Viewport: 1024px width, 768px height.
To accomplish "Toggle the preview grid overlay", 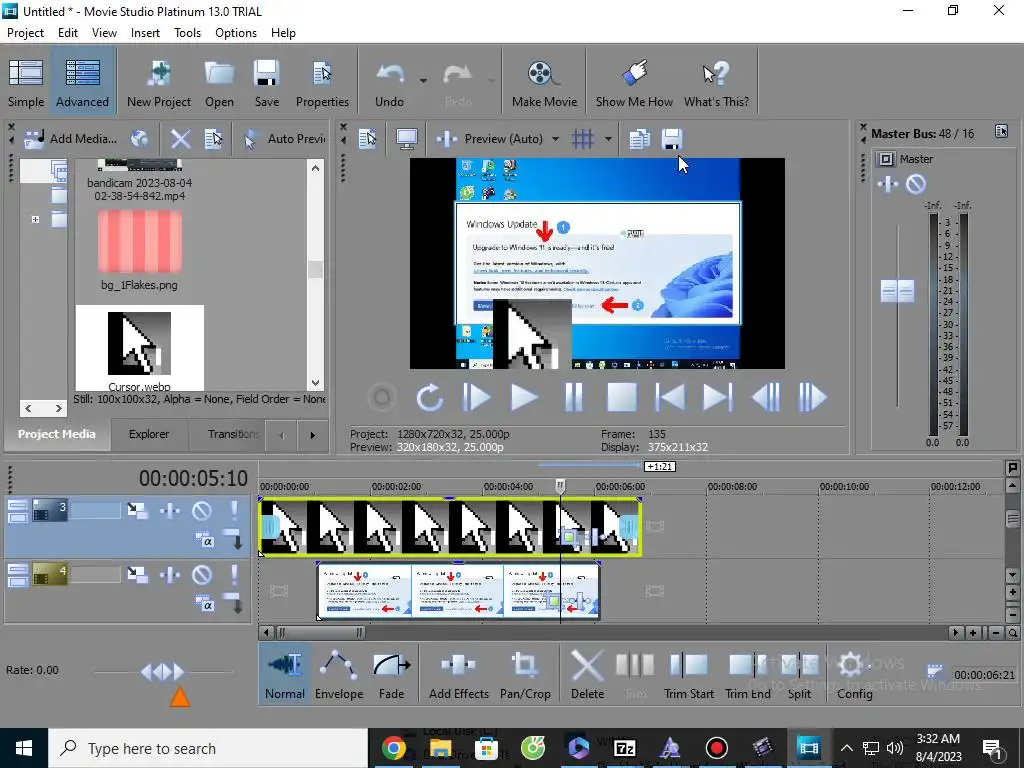I will (583, 138).
